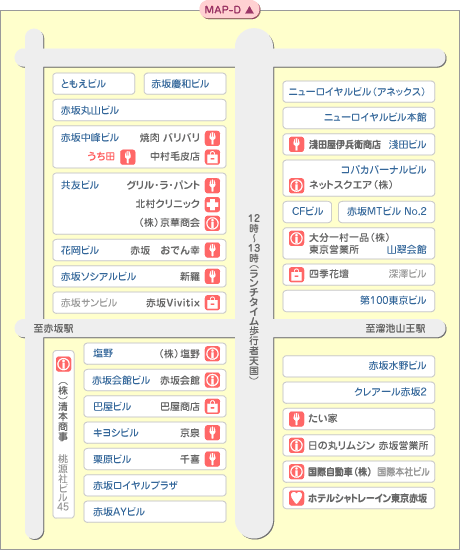Viewport: 460px width, 558px height.
Task: Click the 桃源社ビル45 vertical label
Action: click(63, 482)
